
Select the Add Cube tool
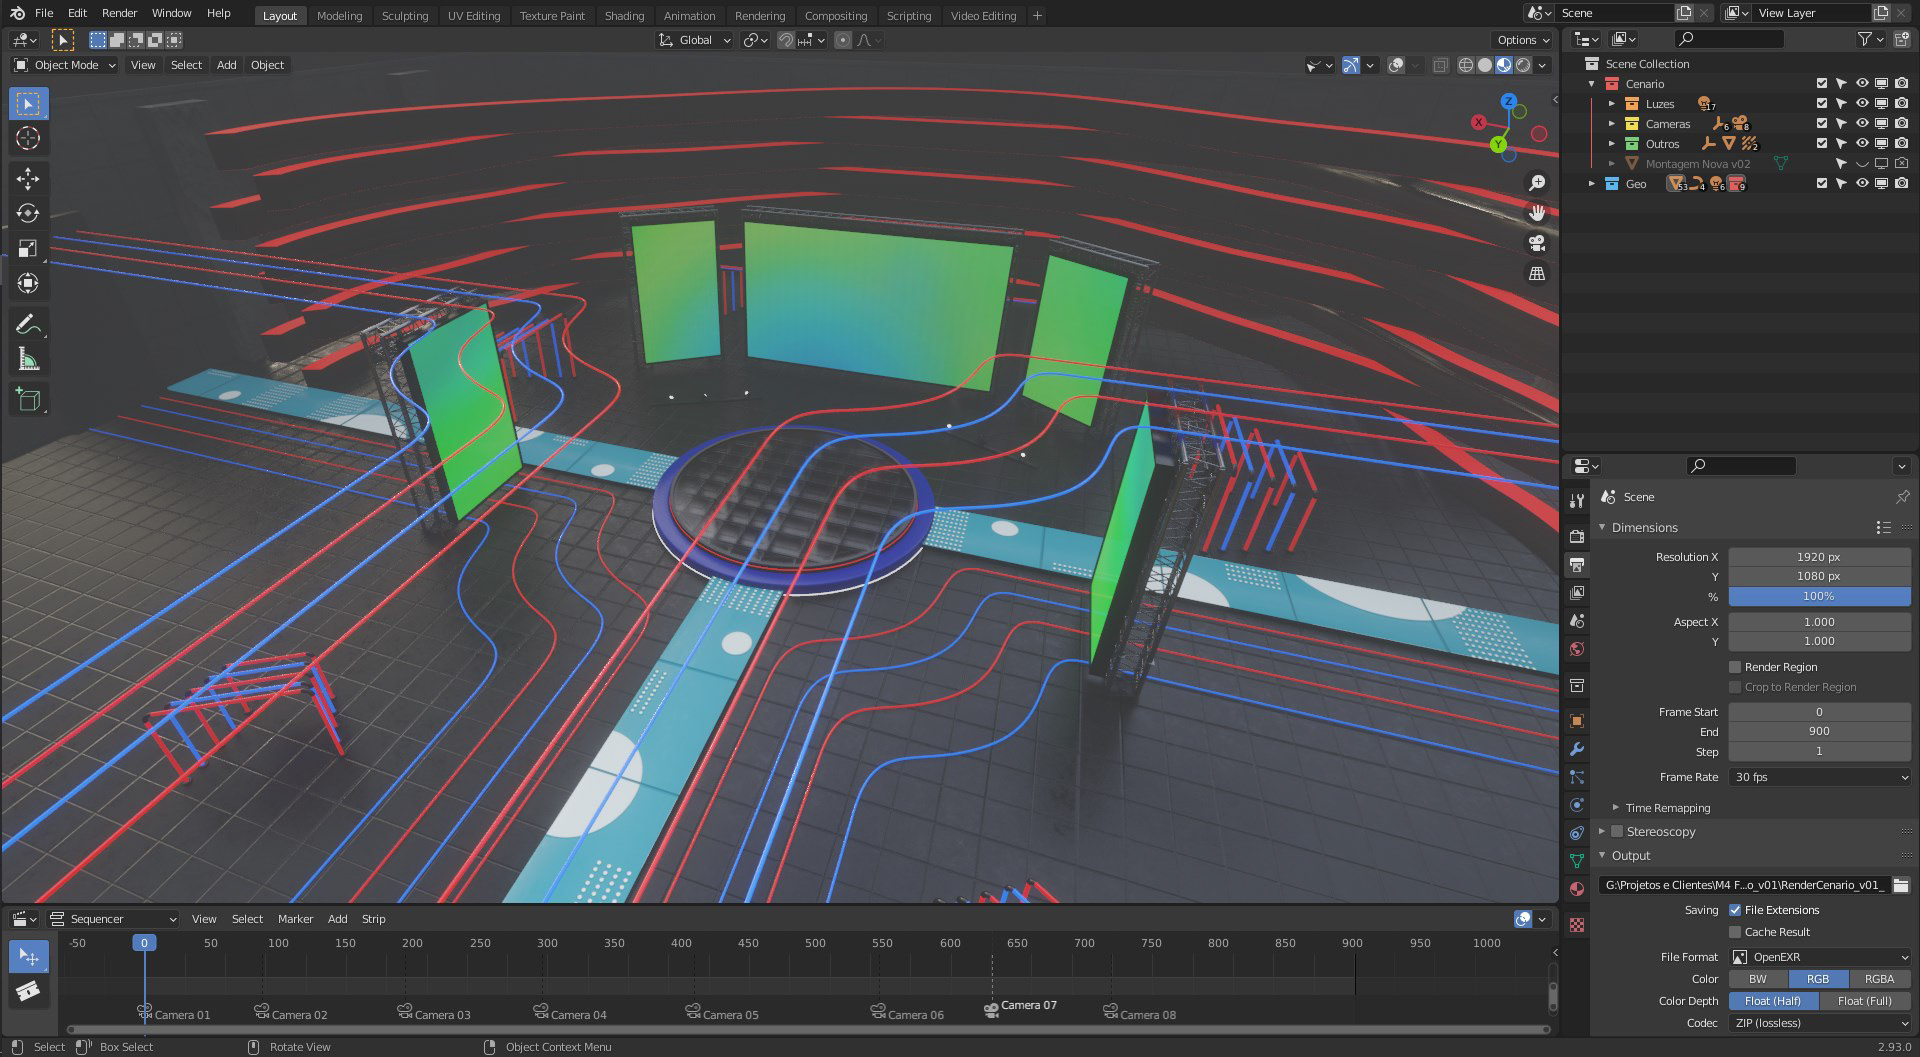click(28, 400)
